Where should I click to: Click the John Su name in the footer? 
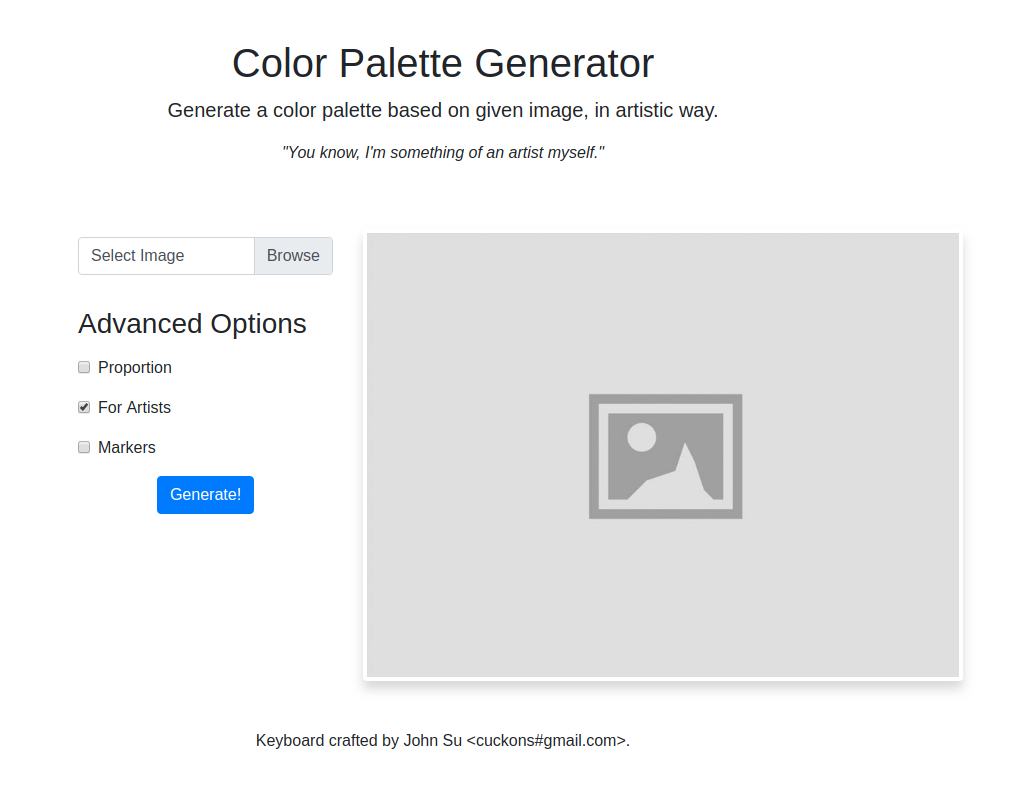pos(432,740)
